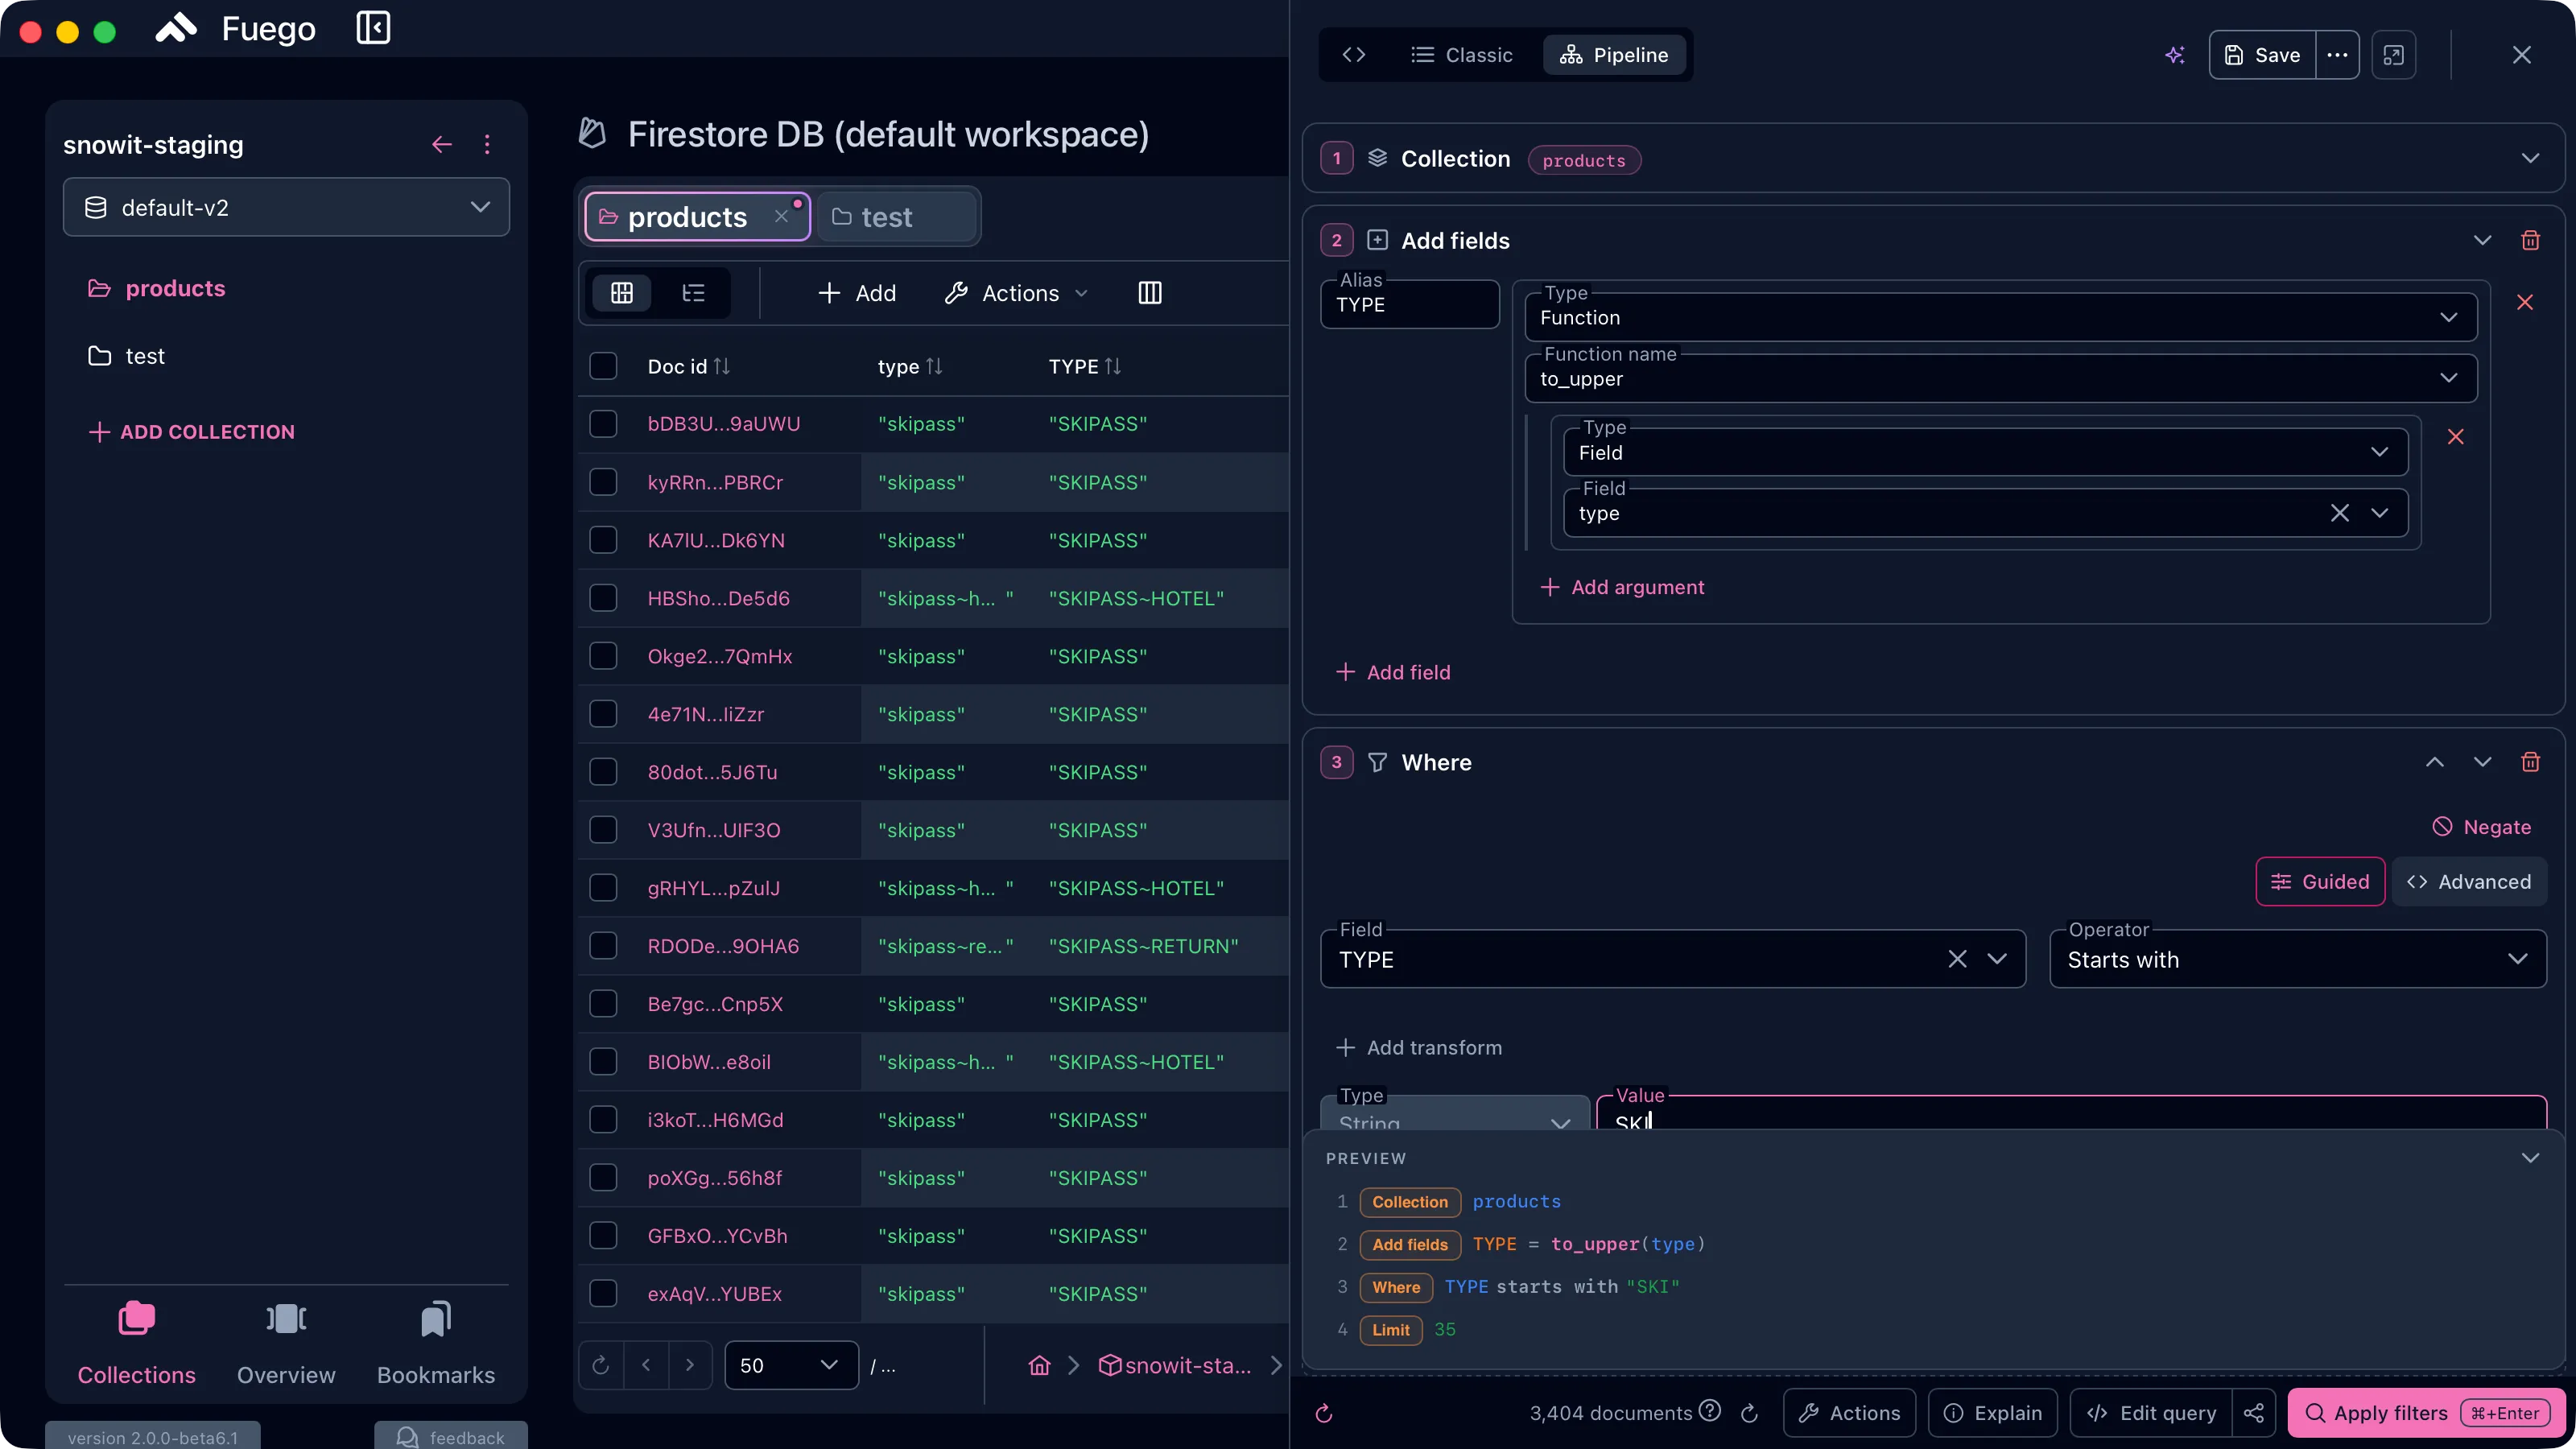Check the row bDB3U...9aUWU
The image size is (2576, 1449).
603,424
